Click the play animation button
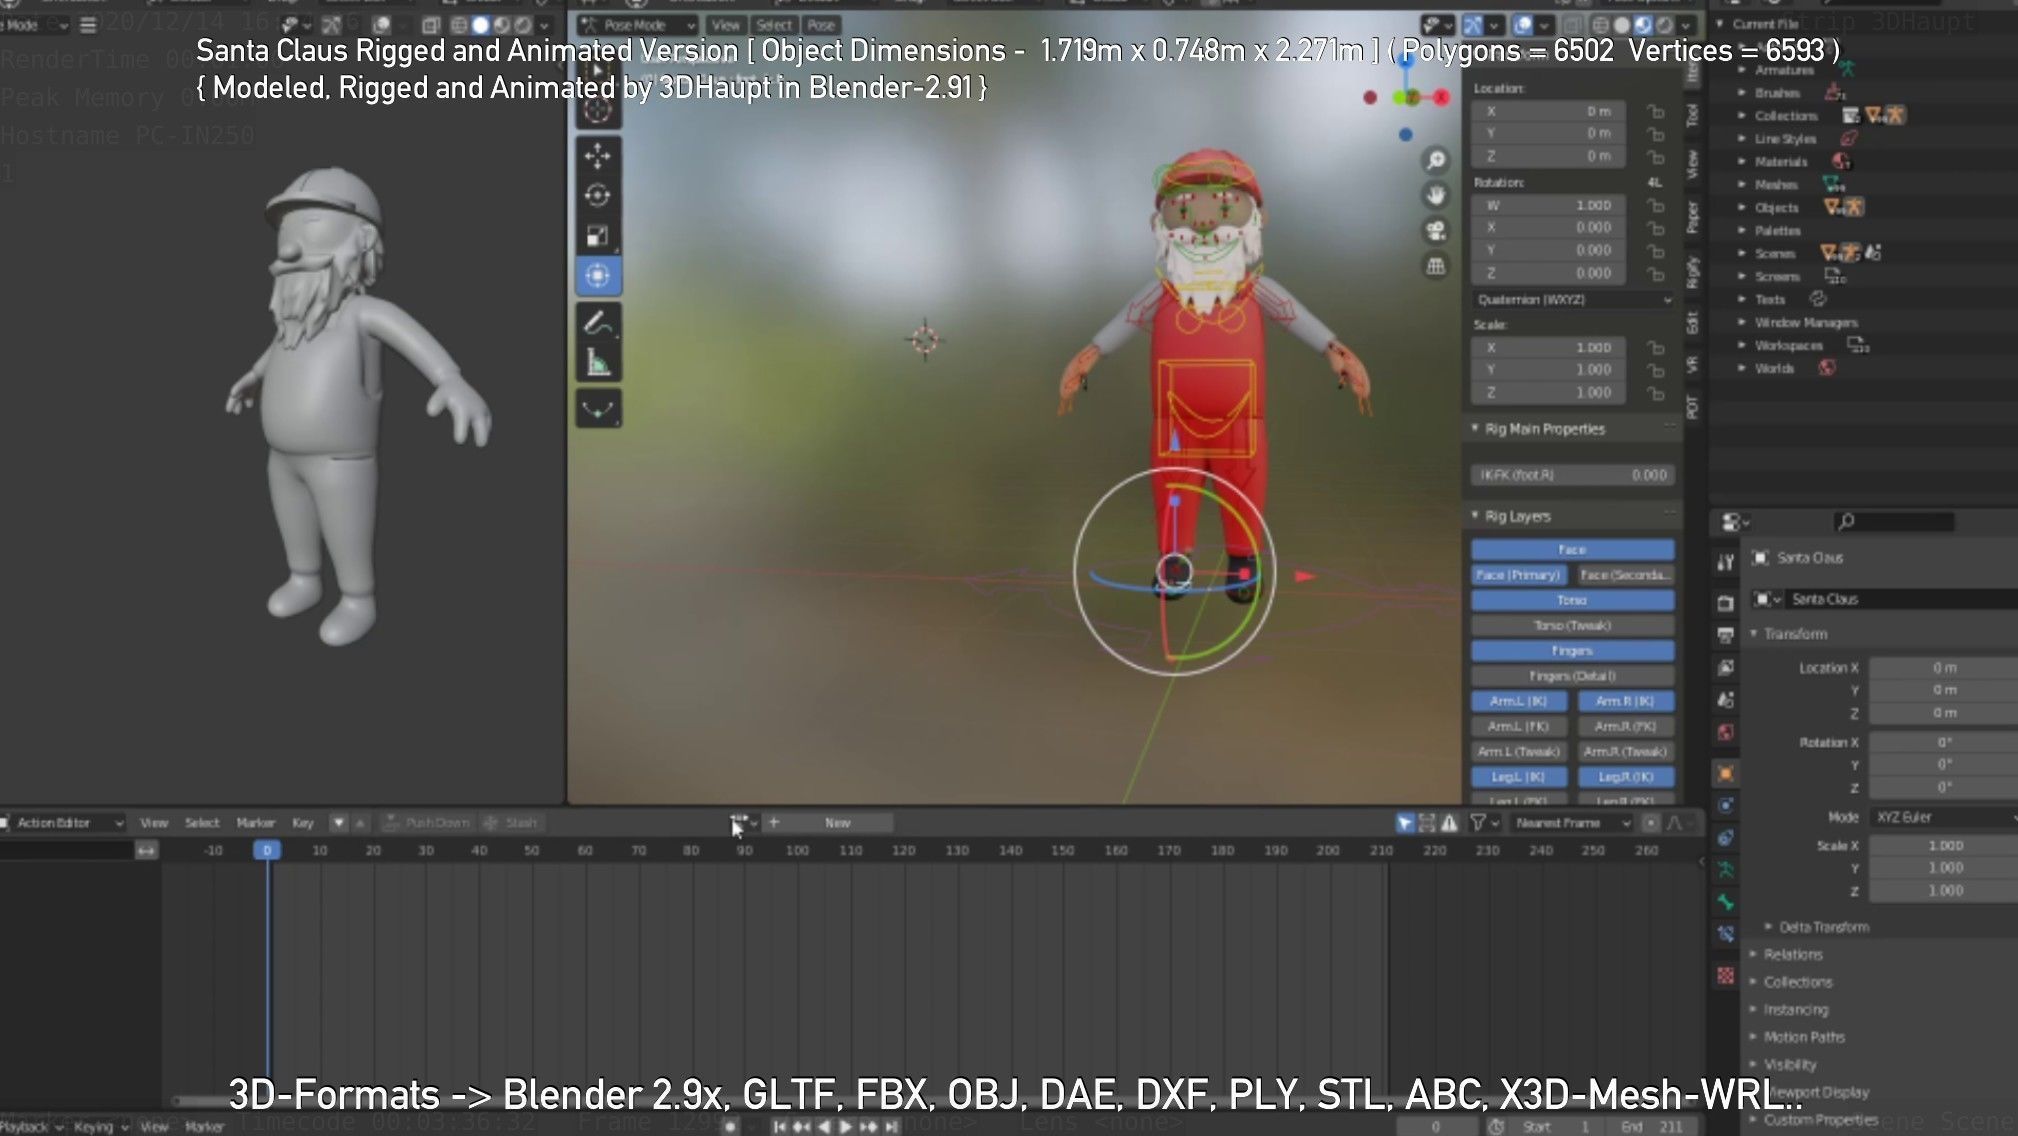2018x1136 pixels. [846, 1127]
